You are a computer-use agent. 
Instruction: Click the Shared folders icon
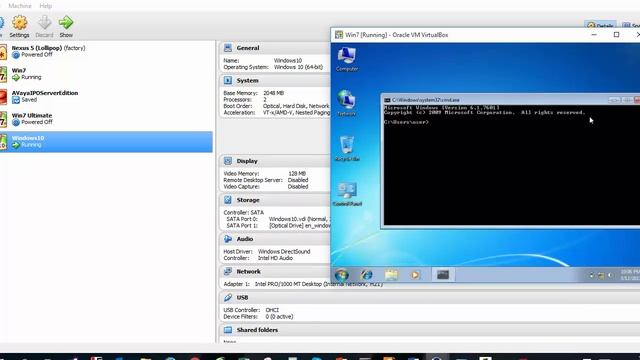[x=228, y=330]
